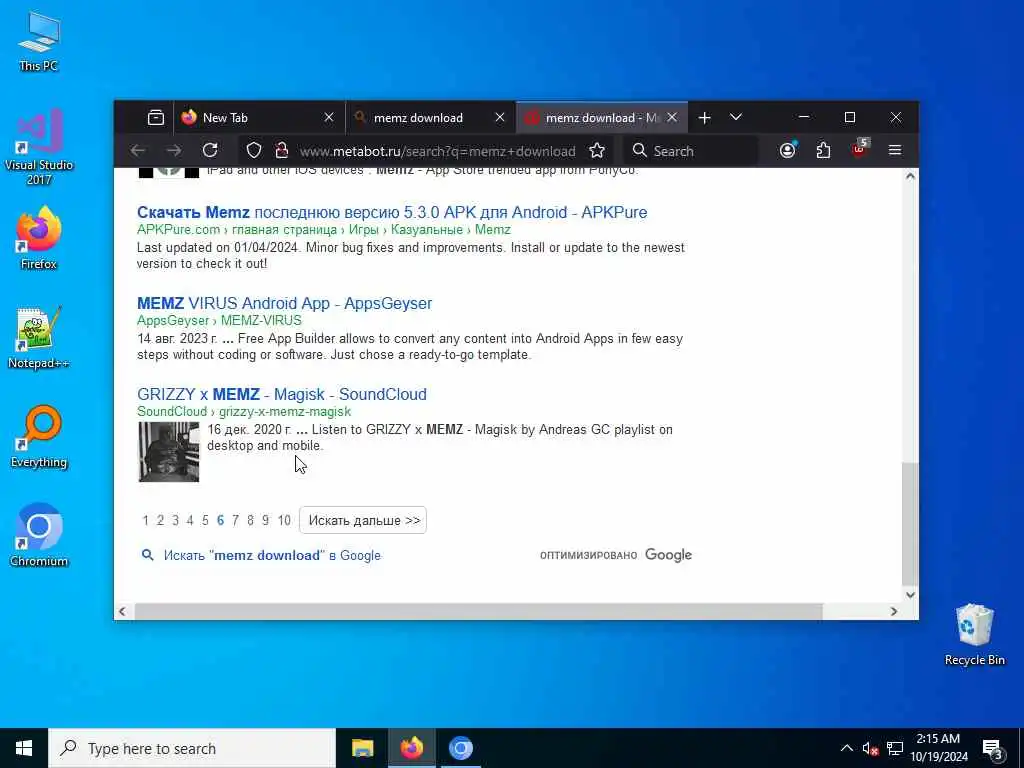
Task: Click the muted volume tray icon
Action: pyautogui.click(x=870, y=748)
